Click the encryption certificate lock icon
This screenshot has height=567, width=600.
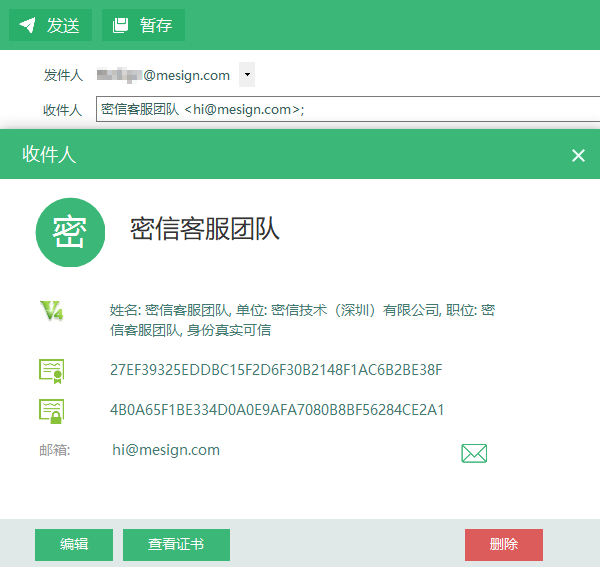(52, 411)
